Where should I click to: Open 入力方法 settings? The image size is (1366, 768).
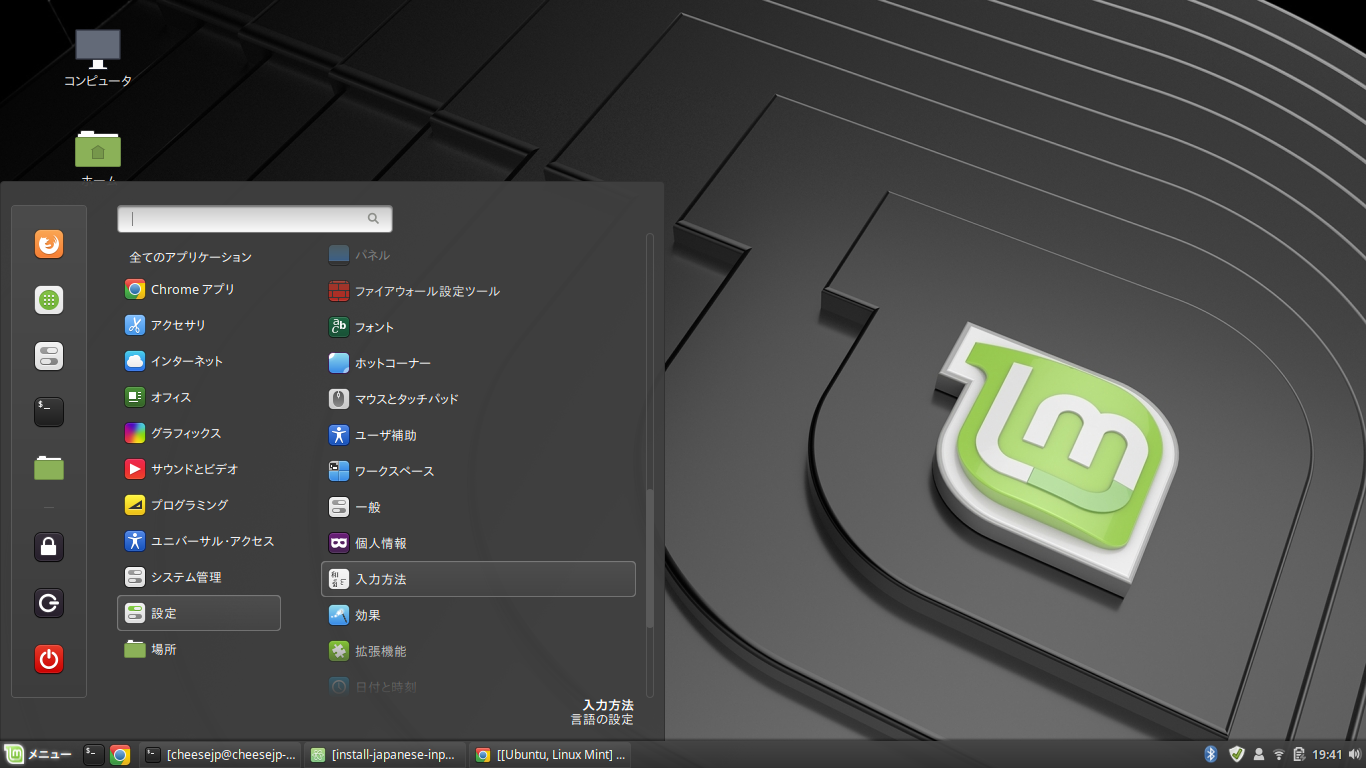[x=478, y=579]
